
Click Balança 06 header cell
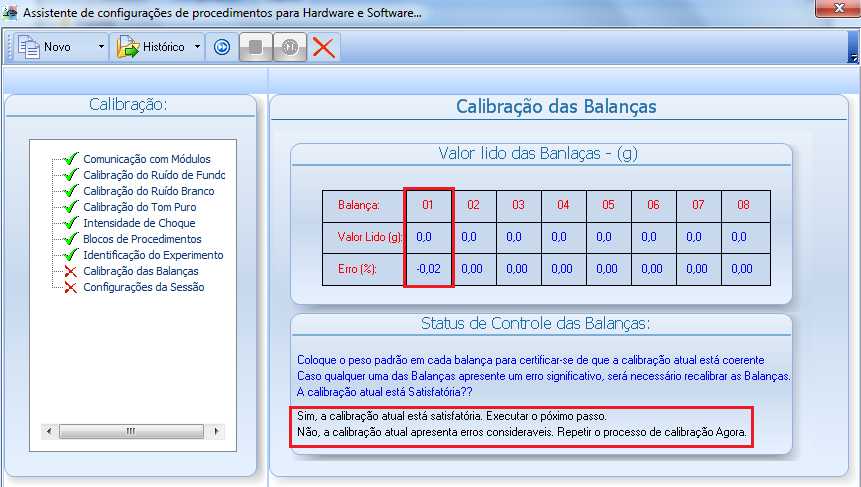(653, 205)
